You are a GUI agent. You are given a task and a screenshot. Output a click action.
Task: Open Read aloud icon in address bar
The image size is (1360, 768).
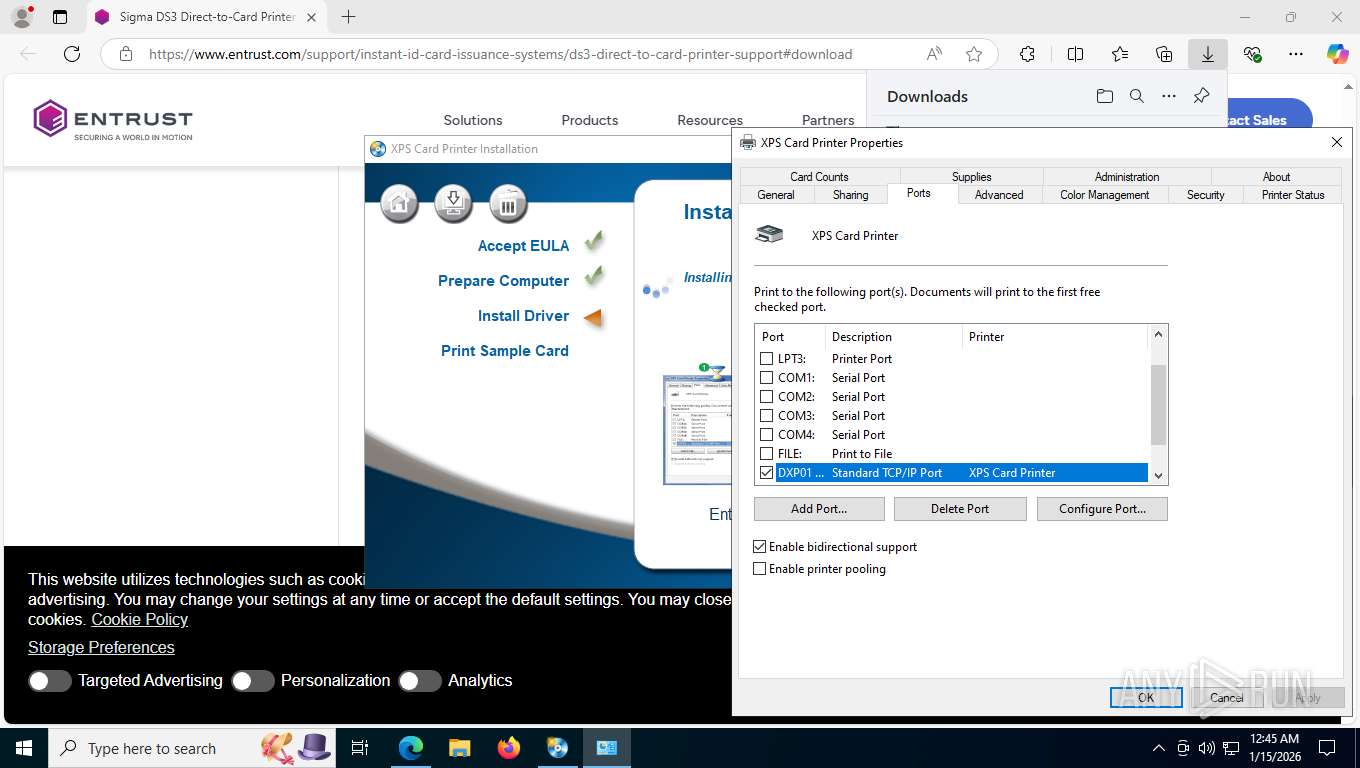[x=934, y=54]
